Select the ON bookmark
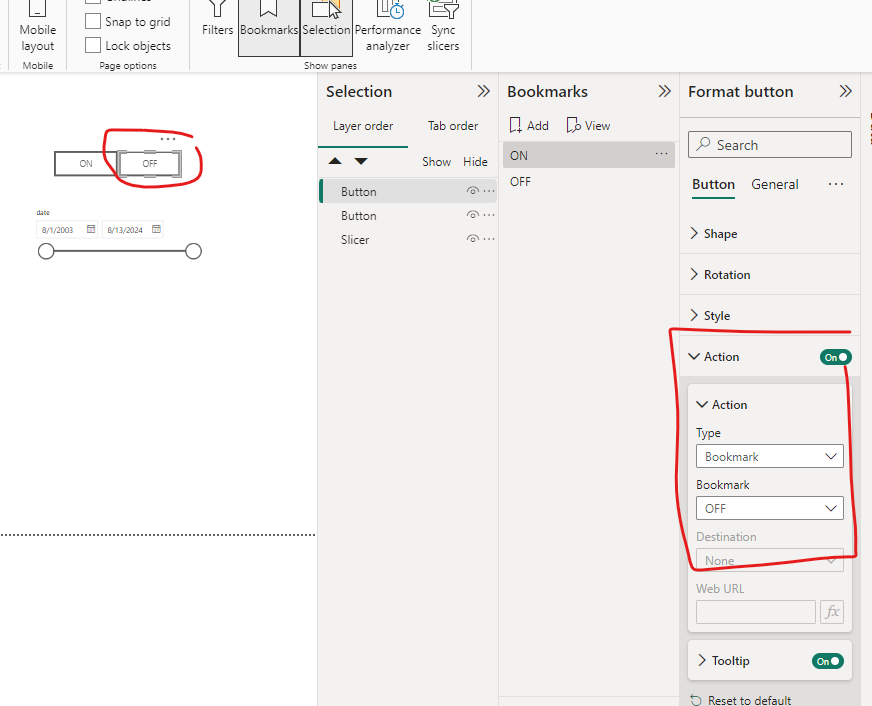Image resolution: width=872 pixels, height=706 pixels. tap(588, 155)
